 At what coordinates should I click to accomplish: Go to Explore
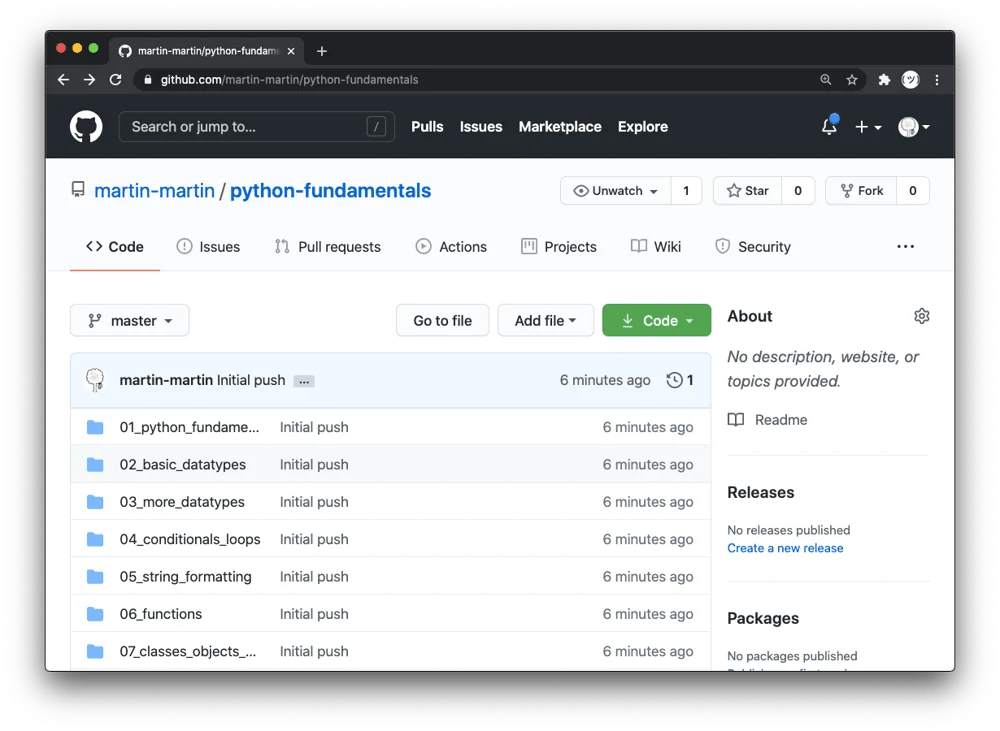[643, 126]
